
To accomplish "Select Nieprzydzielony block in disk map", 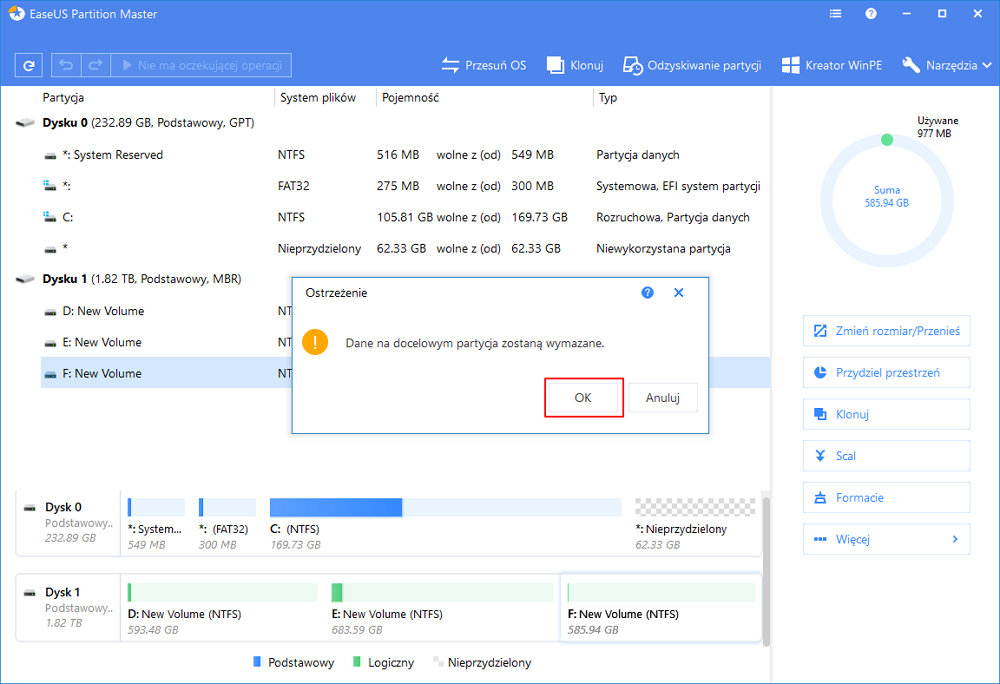I will pos(695,523).
